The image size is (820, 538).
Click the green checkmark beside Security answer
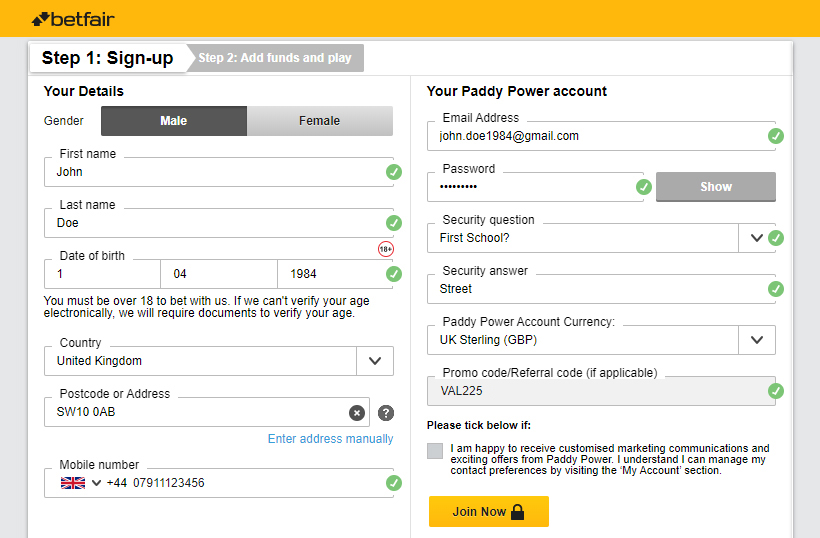[x=776, y=289]
